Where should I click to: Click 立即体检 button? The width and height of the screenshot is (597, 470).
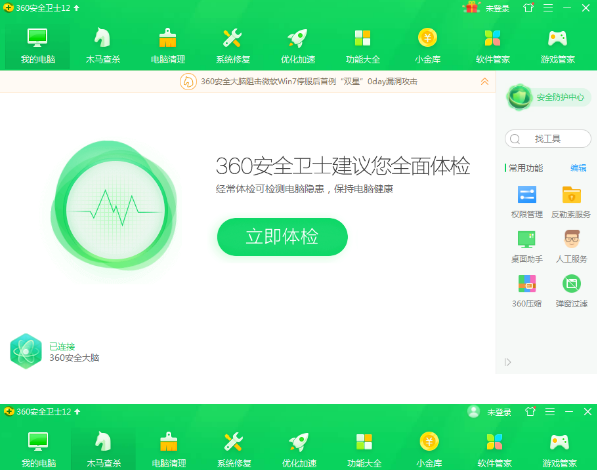click(x=282, y=237)
